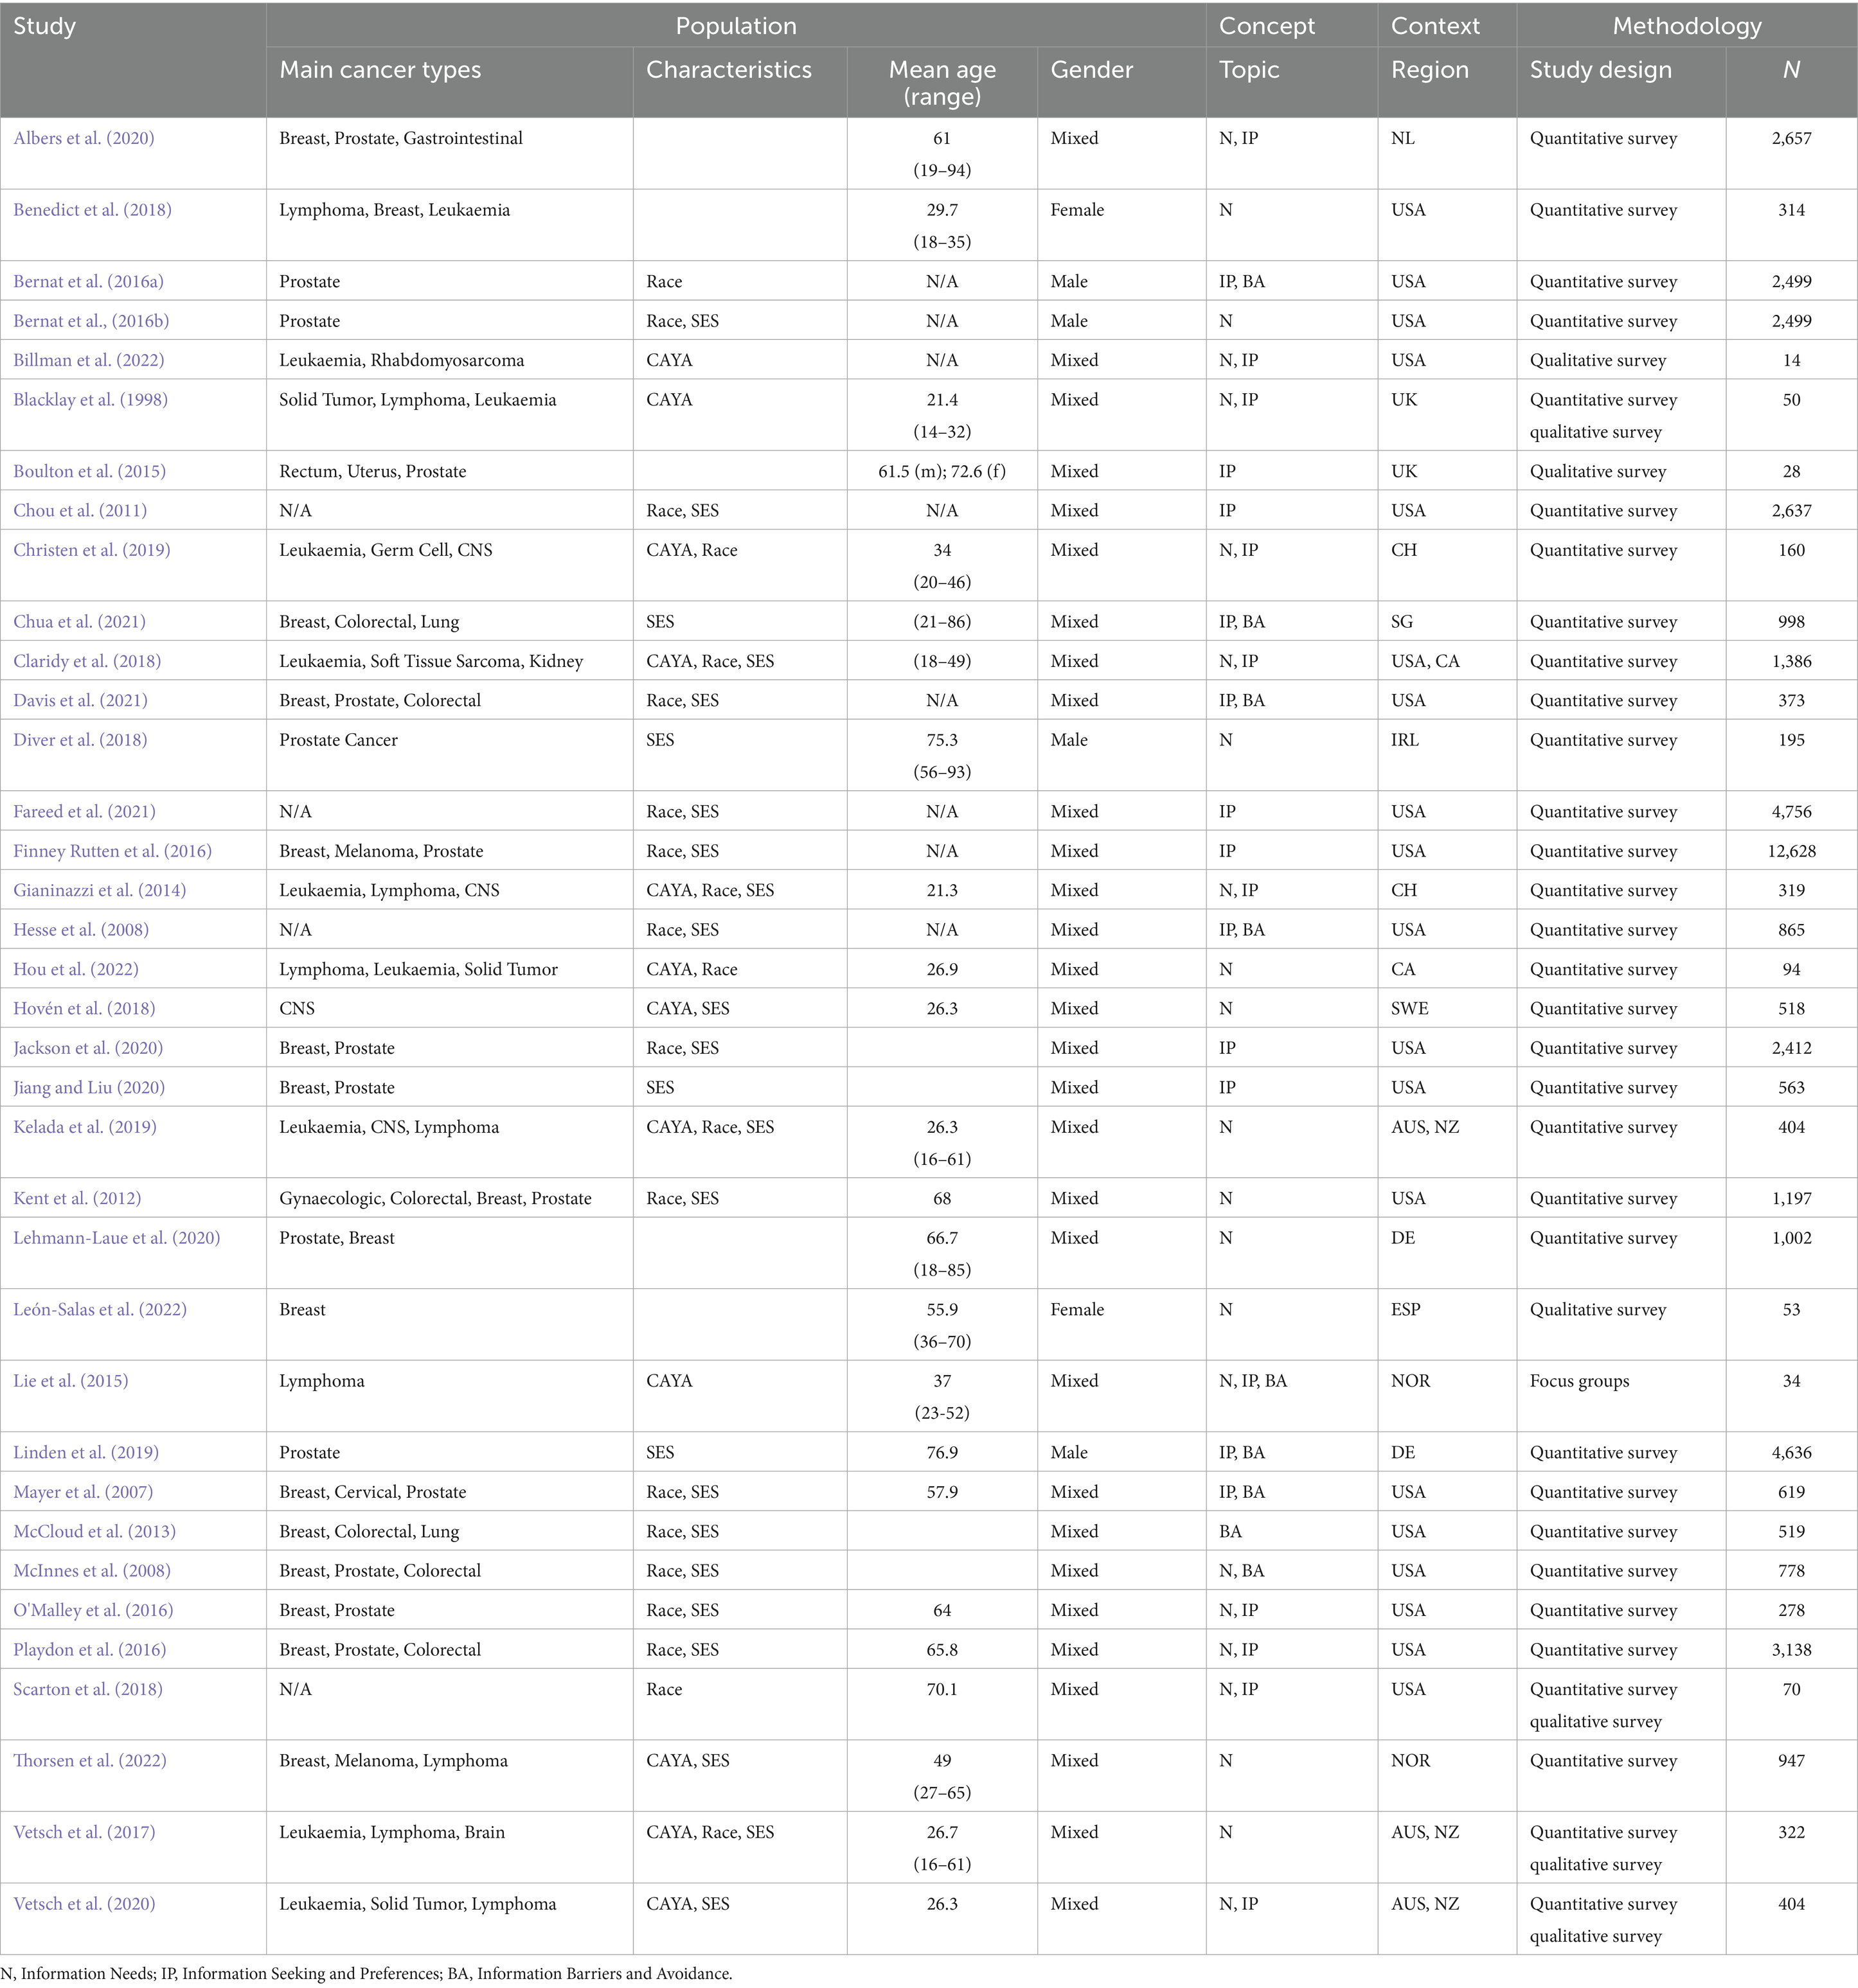Open the Christen et al. (2019) citation
This screenshot has height=1988, width=1858.
pyautogui.click(x=91, y=550)
